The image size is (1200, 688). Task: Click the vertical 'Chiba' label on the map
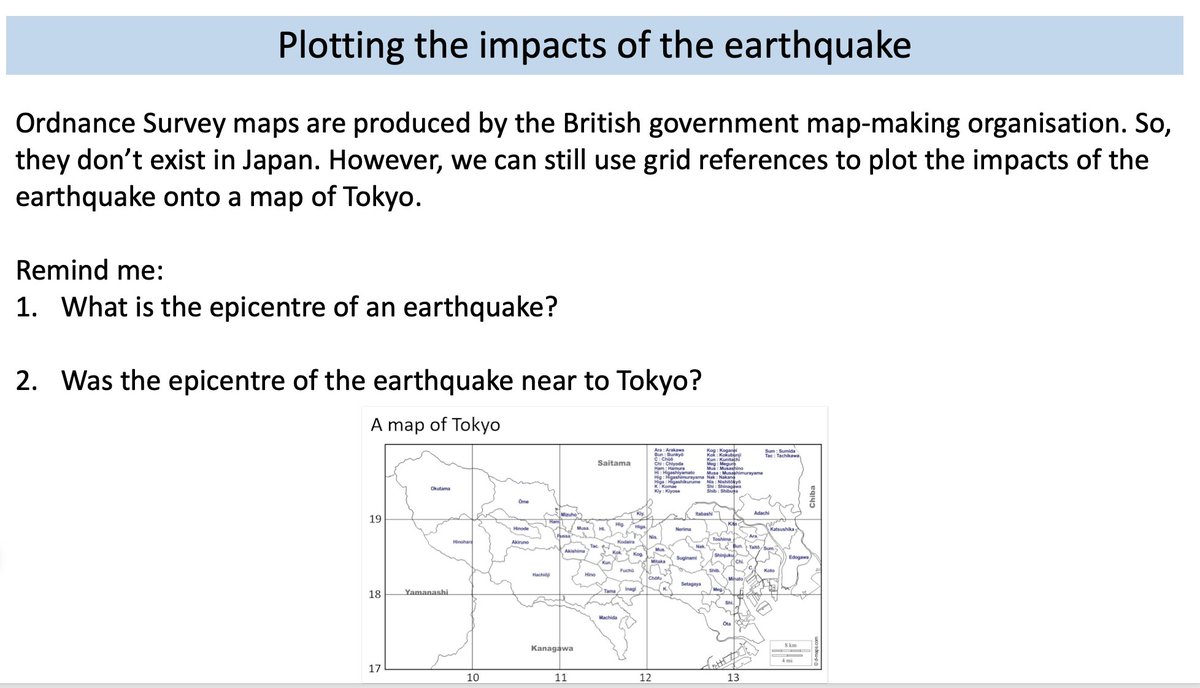pos(813,497)
